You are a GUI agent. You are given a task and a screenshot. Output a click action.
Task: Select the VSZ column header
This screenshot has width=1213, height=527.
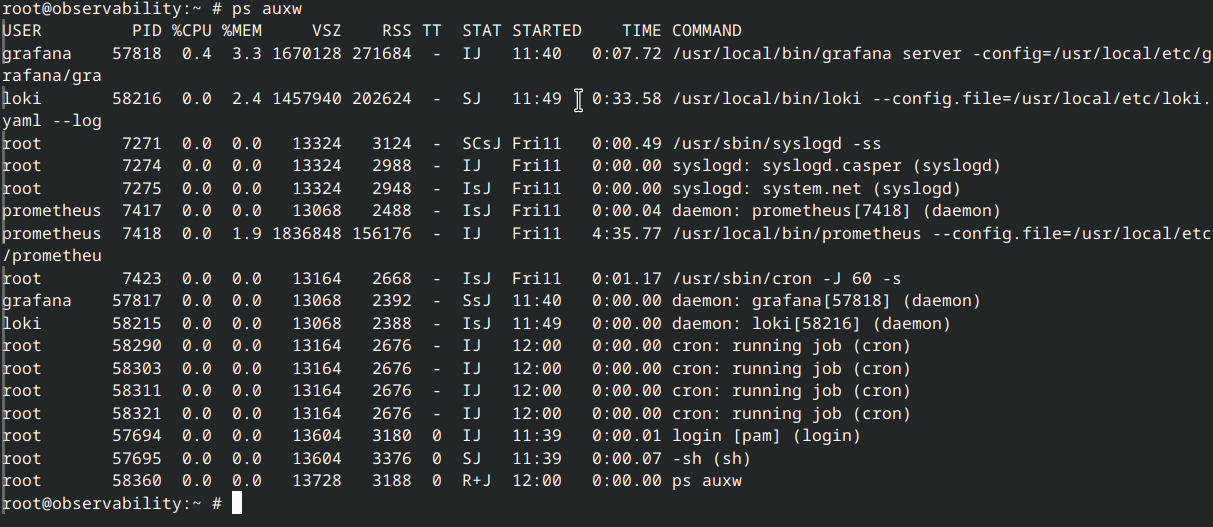tap(326, 31)
